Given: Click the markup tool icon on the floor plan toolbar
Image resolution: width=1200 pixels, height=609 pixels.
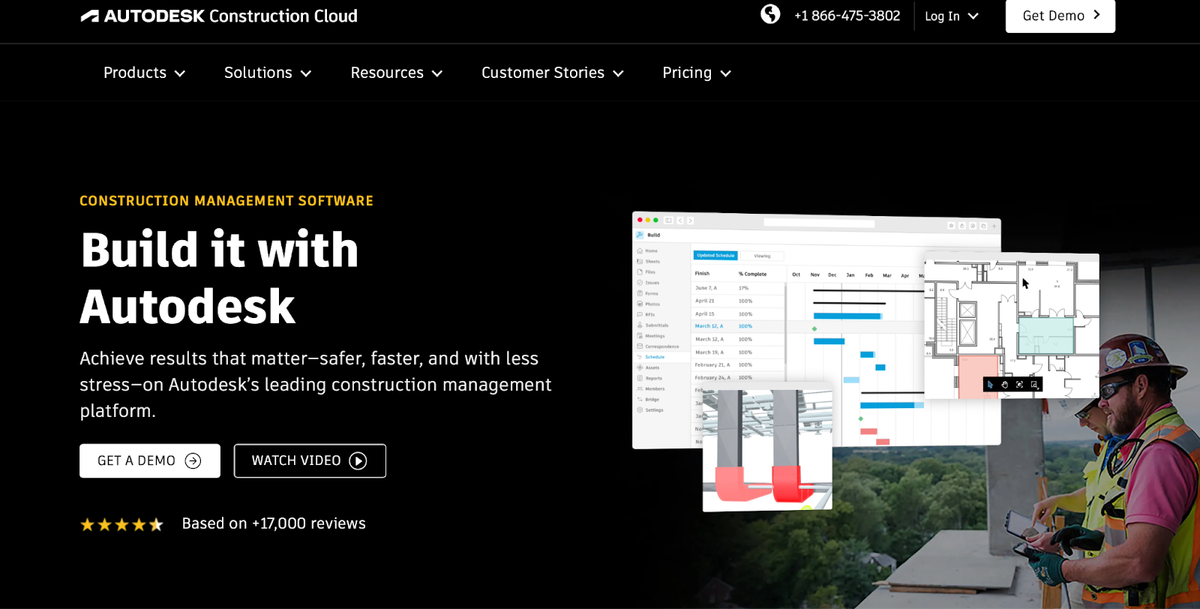Looking at the screenshot, I should (x=1034, y=384).
